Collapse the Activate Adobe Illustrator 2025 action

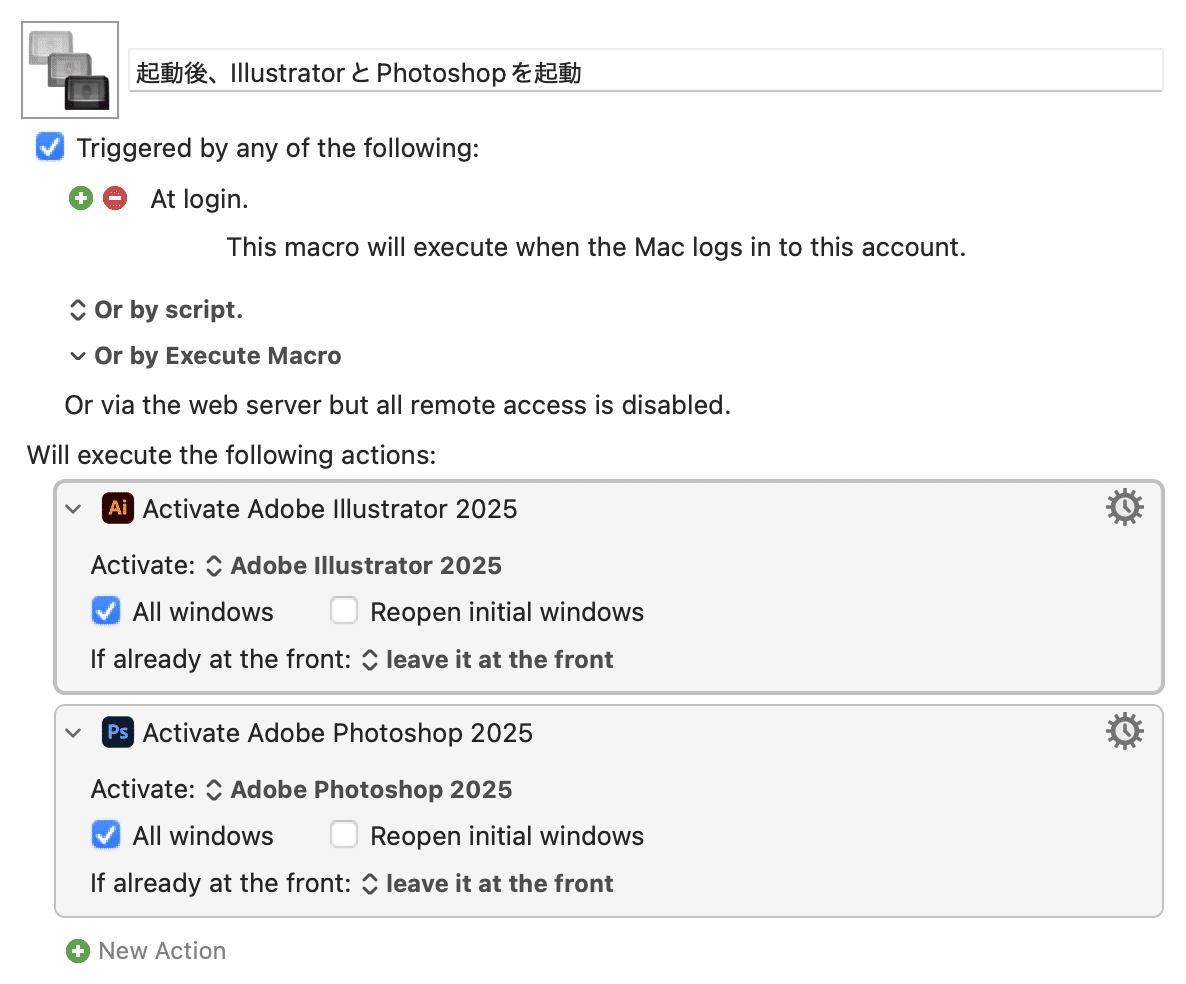tap(72, 508)
